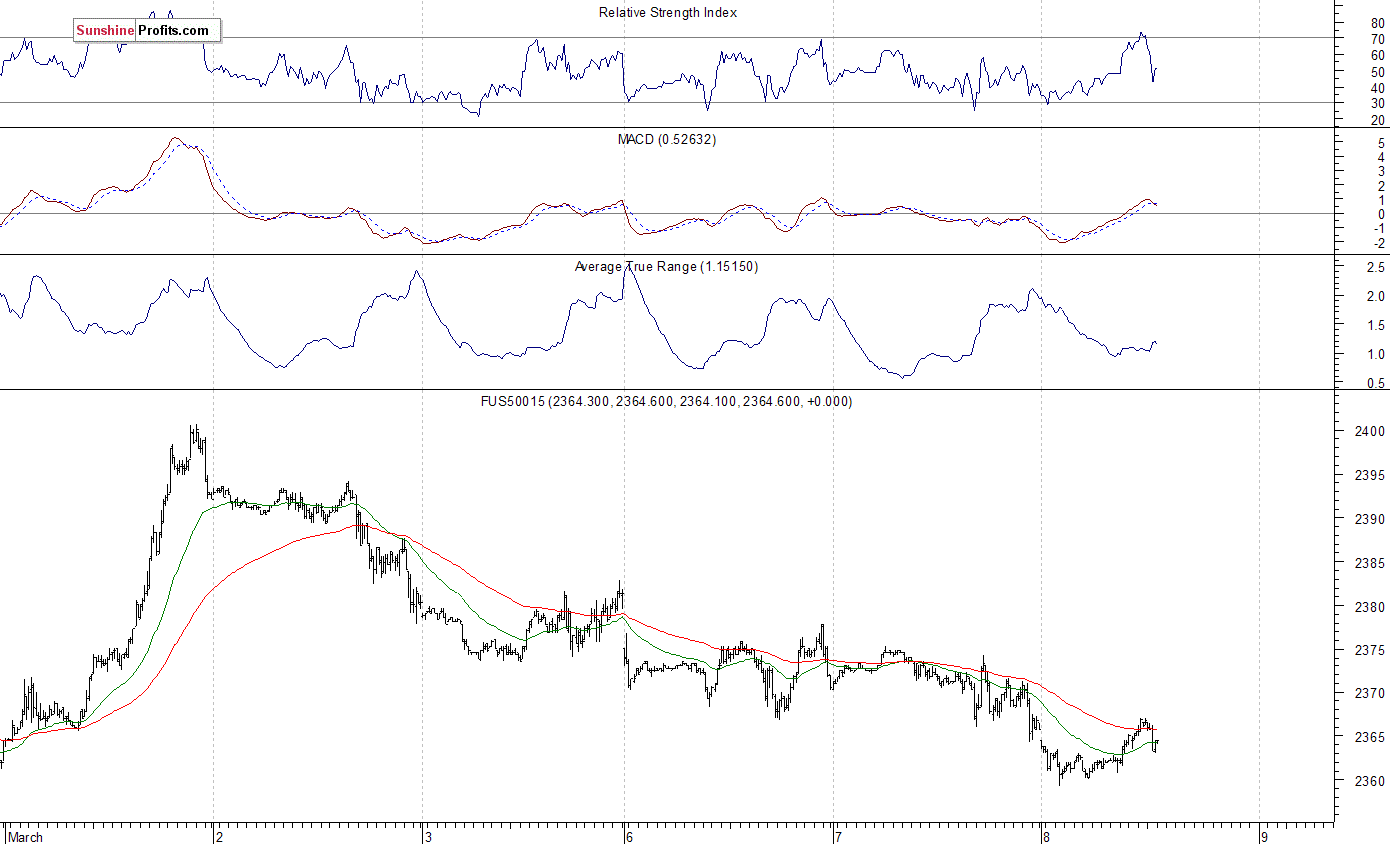The width and height of the screenshot is (1390, 844).
Task: Click the RSI axis value 20
Action: click(1378, 120)
